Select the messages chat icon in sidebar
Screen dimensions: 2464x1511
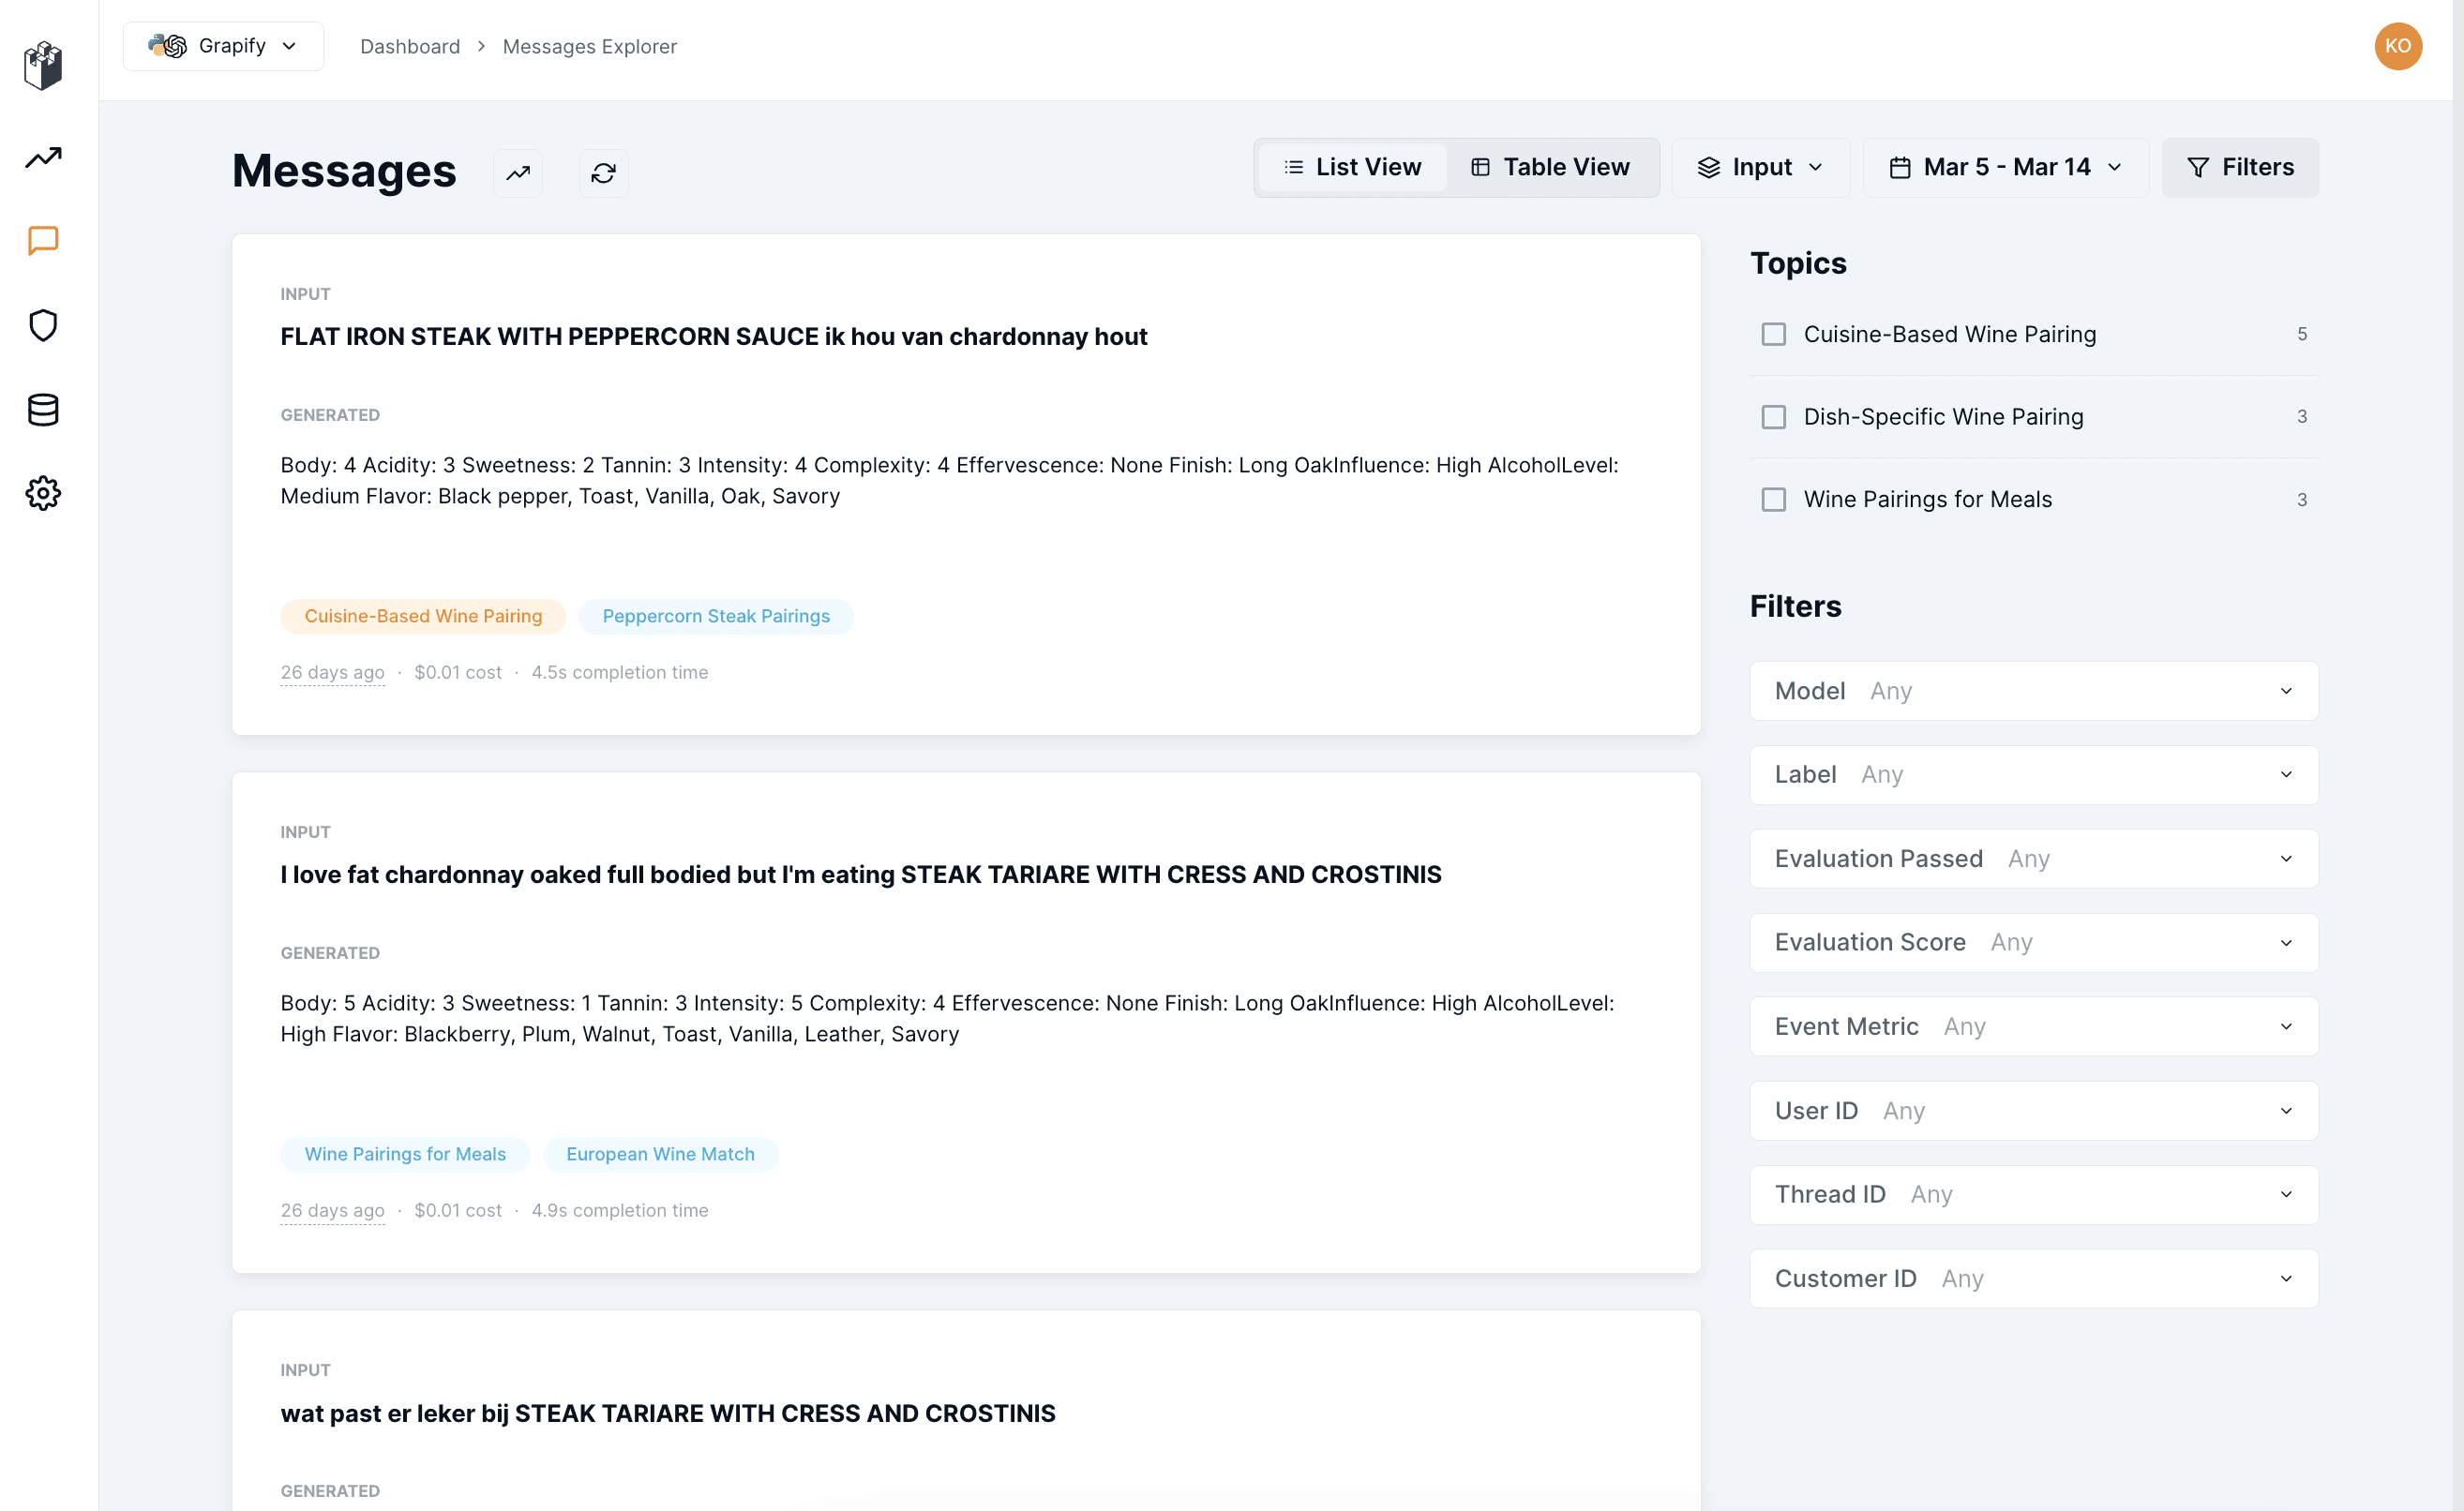click(43, 241)
